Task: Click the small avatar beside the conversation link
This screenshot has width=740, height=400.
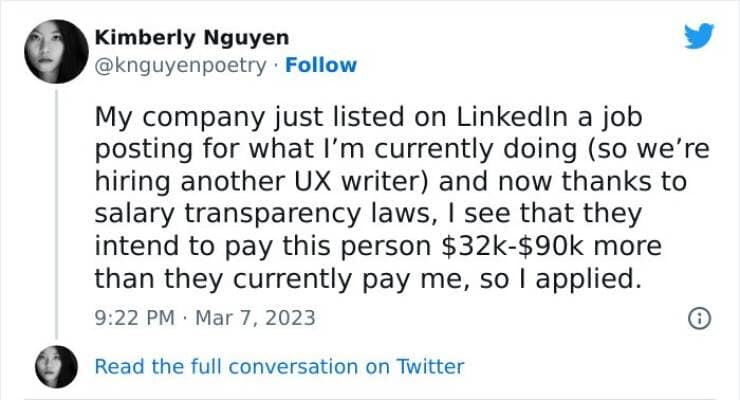Action: point(54,367)
